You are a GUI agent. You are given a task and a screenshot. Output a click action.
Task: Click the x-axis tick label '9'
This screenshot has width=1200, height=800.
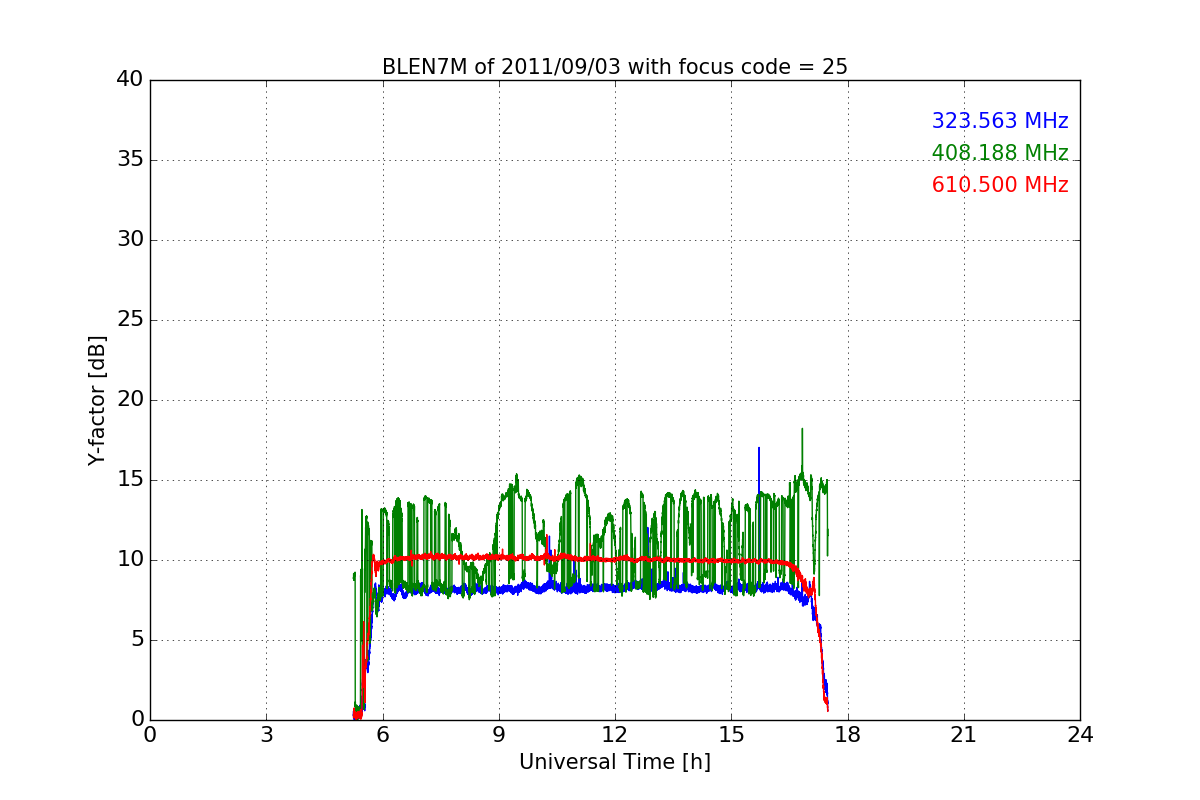pos(499,734)
